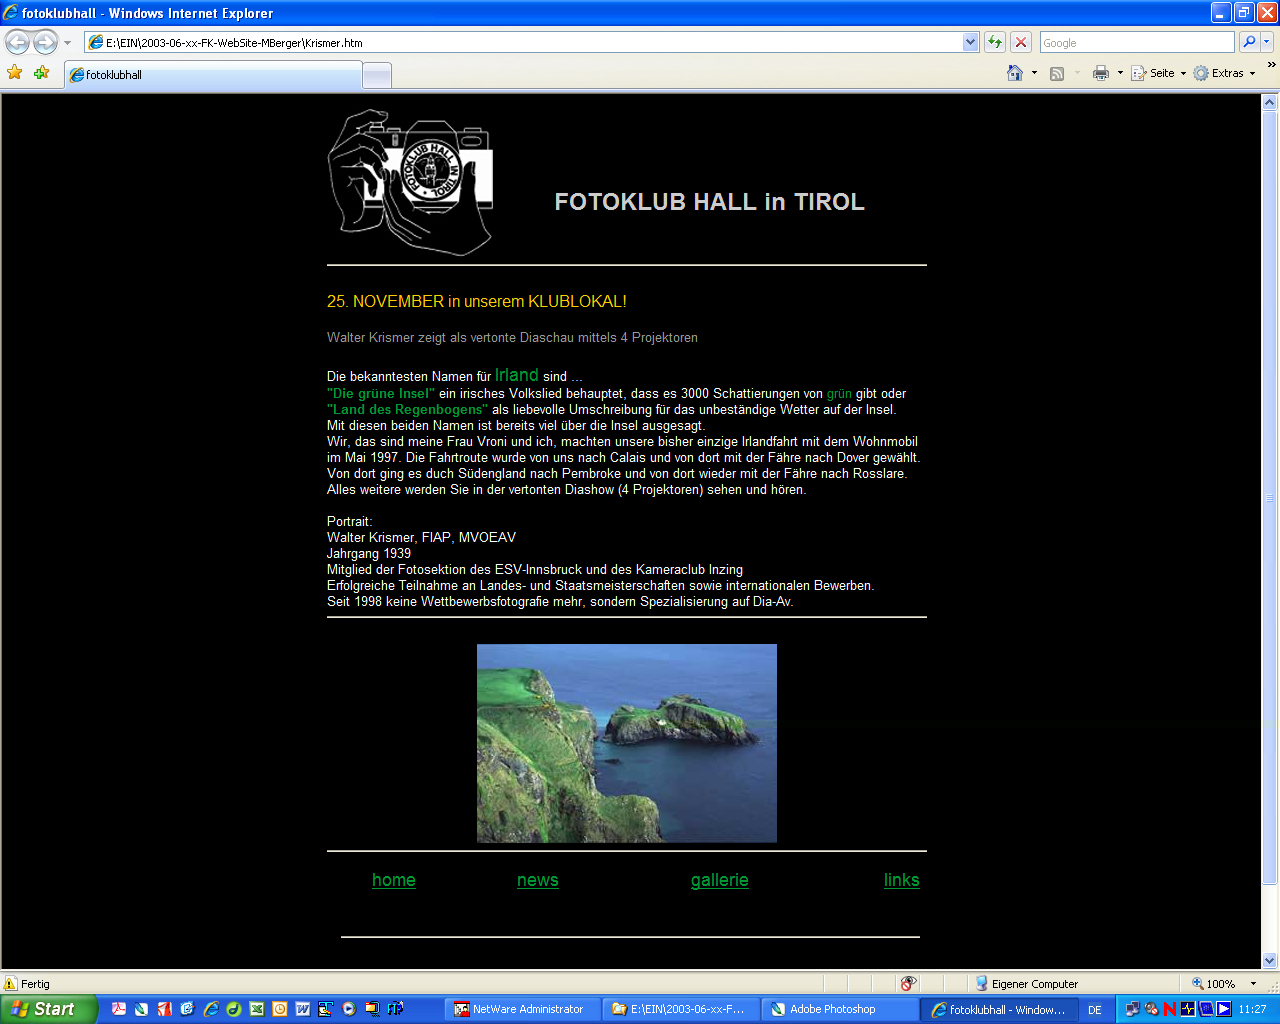This screenshot has height=1024, width=1280.
Task: Click the tray icon with play arrow
Action: click(x=1224, y=1009)
